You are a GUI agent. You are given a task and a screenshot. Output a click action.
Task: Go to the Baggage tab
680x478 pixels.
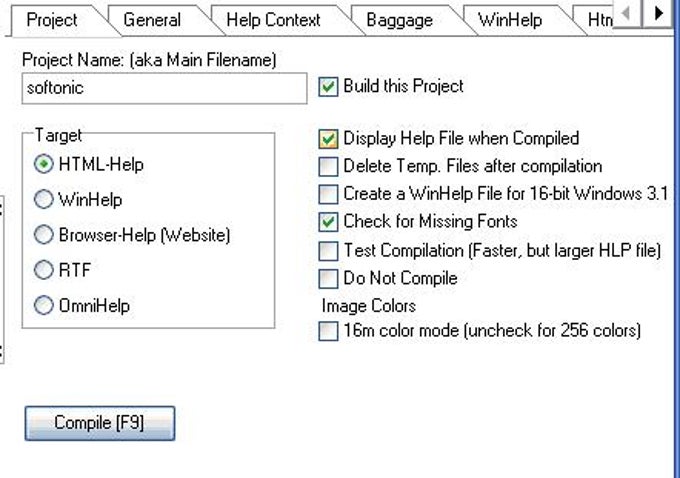pyautogui.click(x=398, y=20)
